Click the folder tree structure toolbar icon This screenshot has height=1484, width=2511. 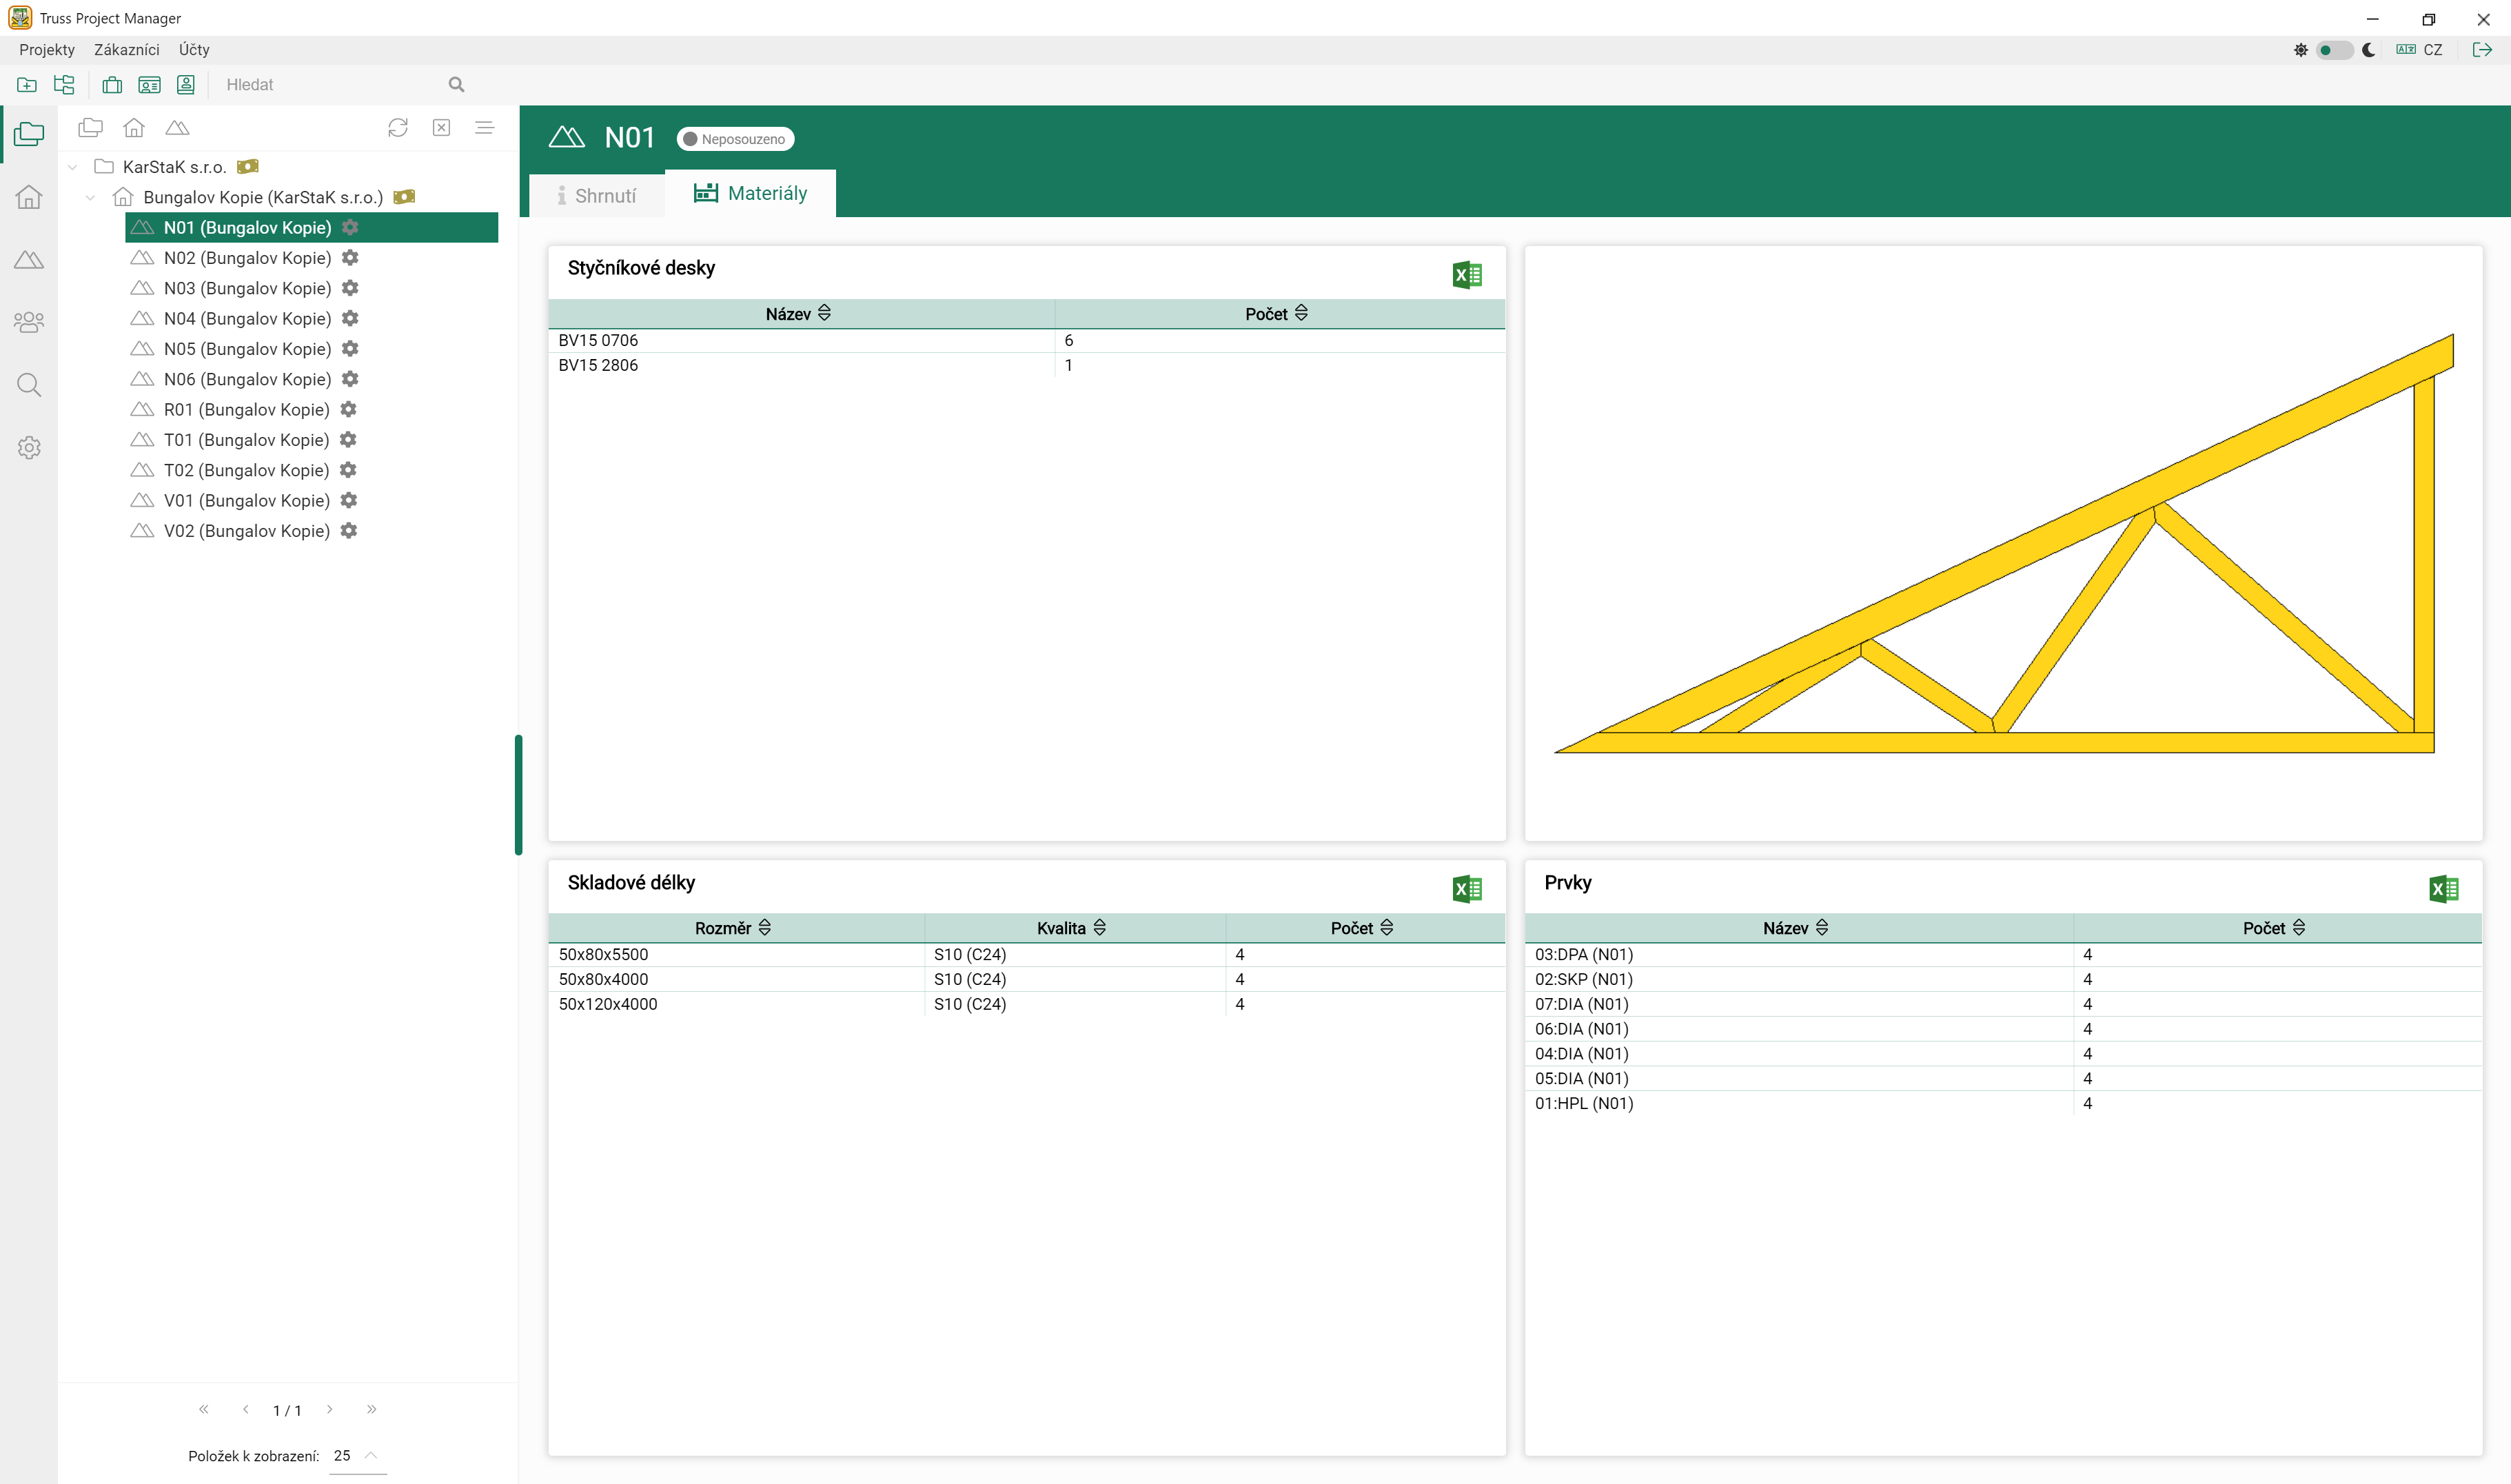(x=64, y=85)
